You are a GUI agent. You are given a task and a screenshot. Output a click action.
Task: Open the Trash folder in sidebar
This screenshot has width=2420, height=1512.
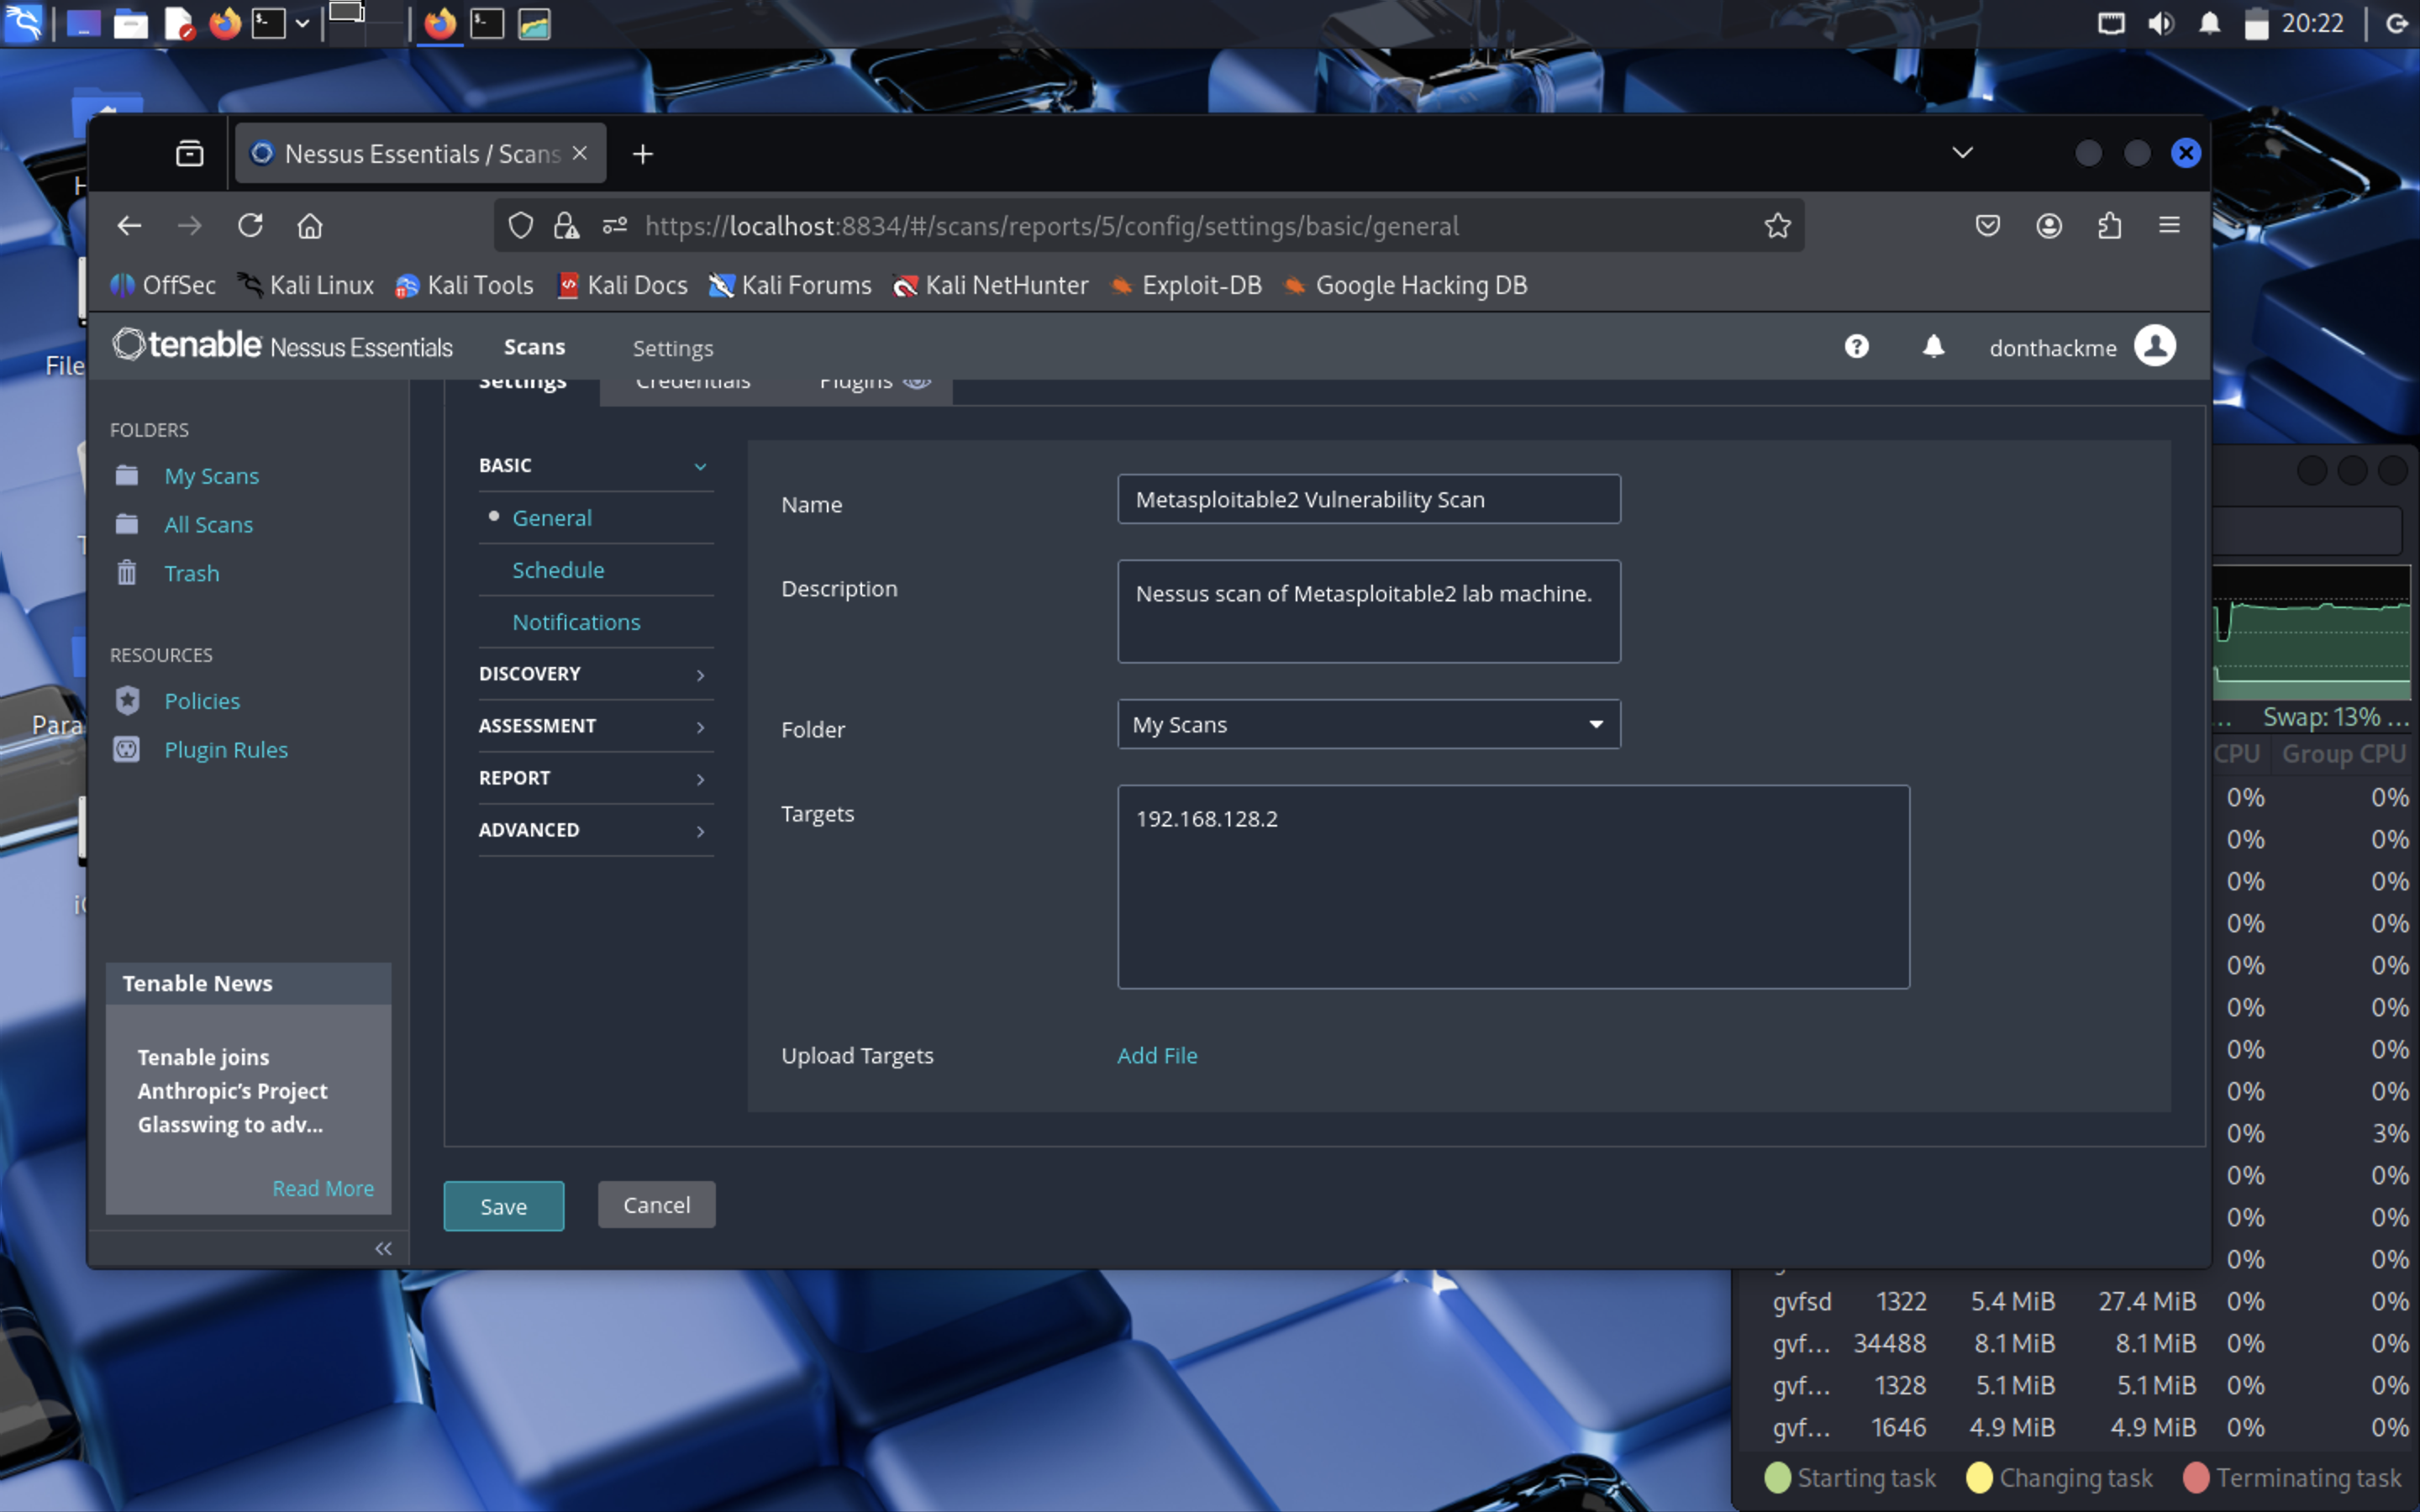pyautogui.click(x=191, y=573)
